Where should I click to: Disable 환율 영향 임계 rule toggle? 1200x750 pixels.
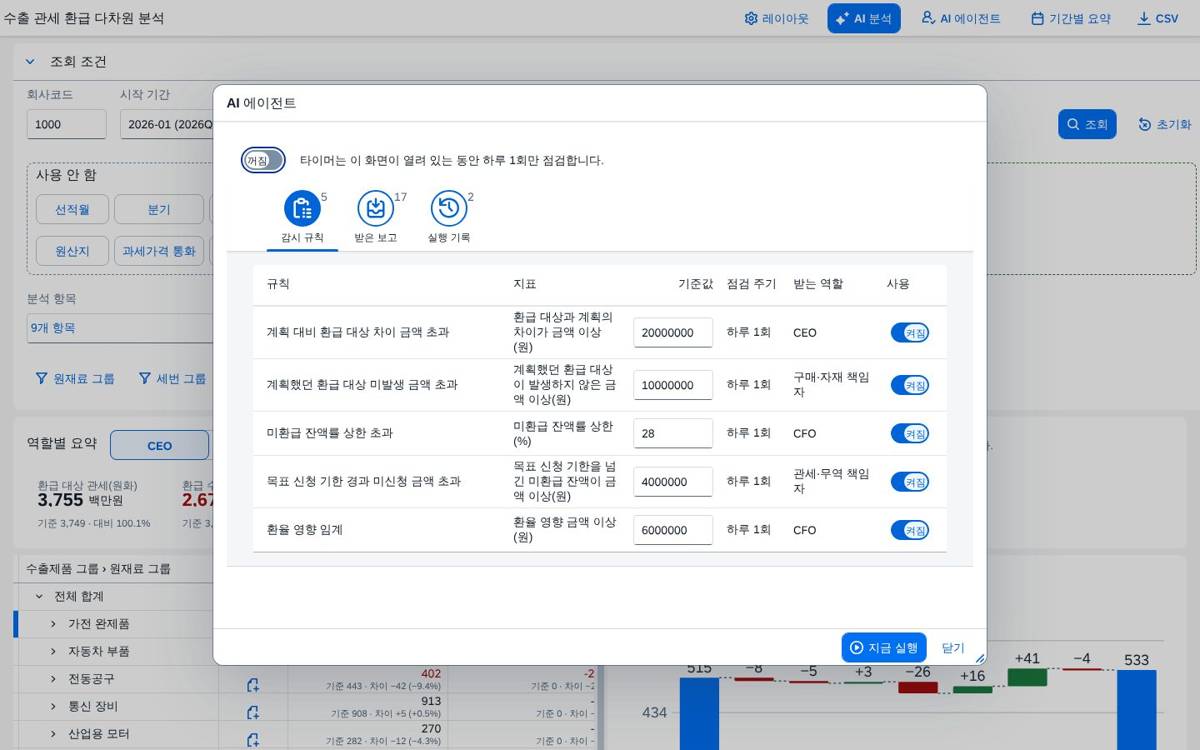[x=910, y=530]
